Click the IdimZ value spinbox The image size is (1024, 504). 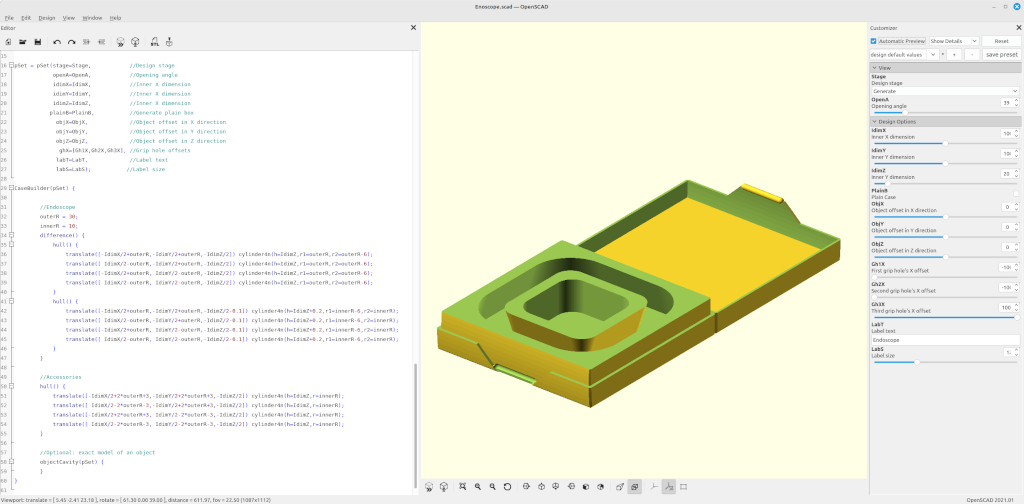1010,174
